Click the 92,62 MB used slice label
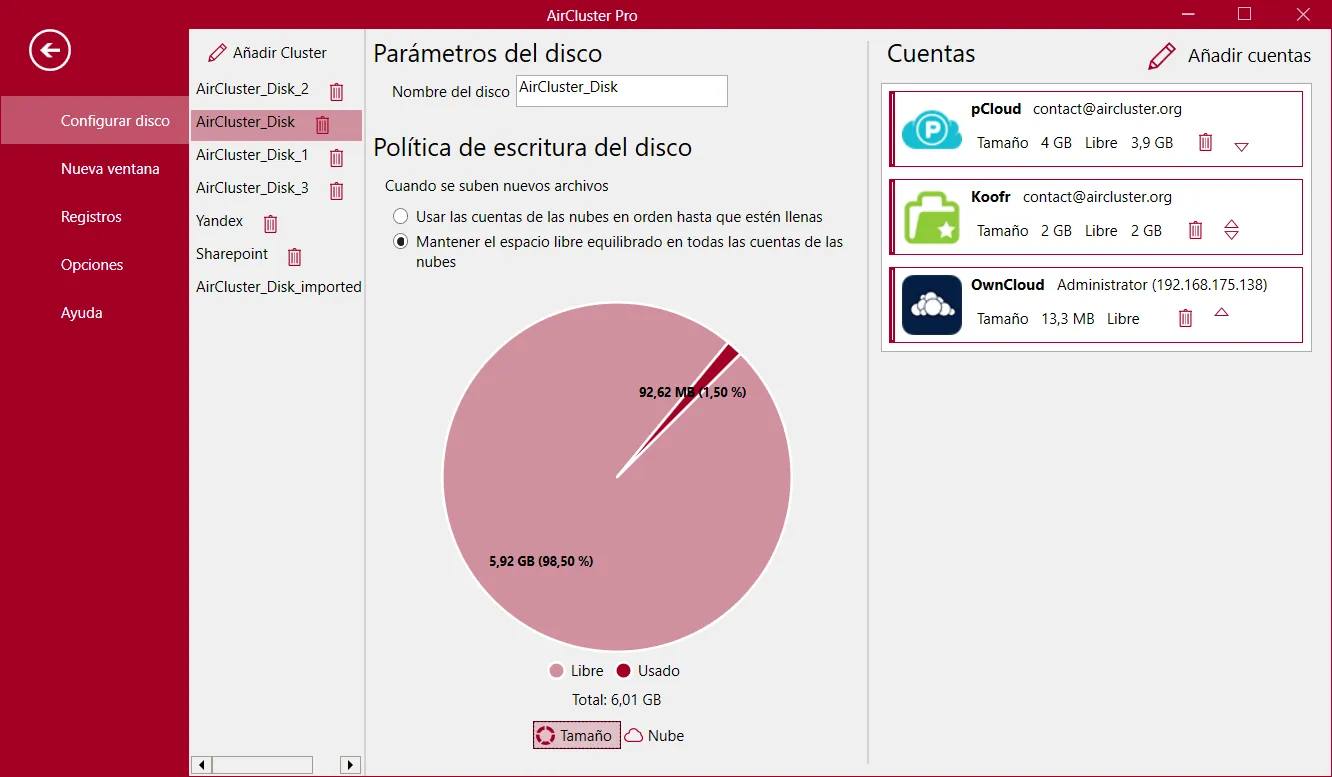 tap(692, 392)
